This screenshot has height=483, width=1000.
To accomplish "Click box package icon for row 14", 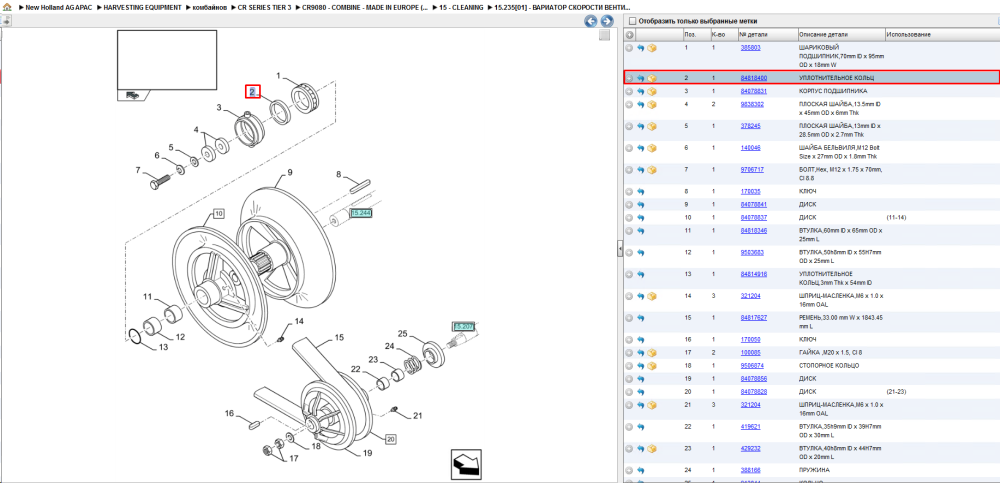I will coord(652,296).
